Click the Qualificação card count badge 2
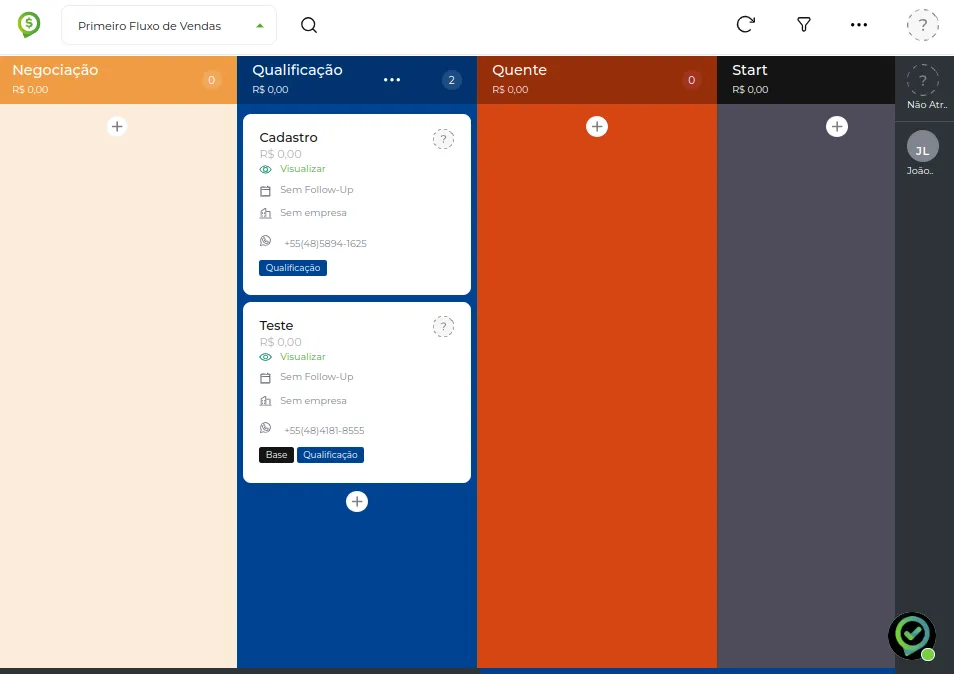The image size is (954, 674). (x=451, y=80)
